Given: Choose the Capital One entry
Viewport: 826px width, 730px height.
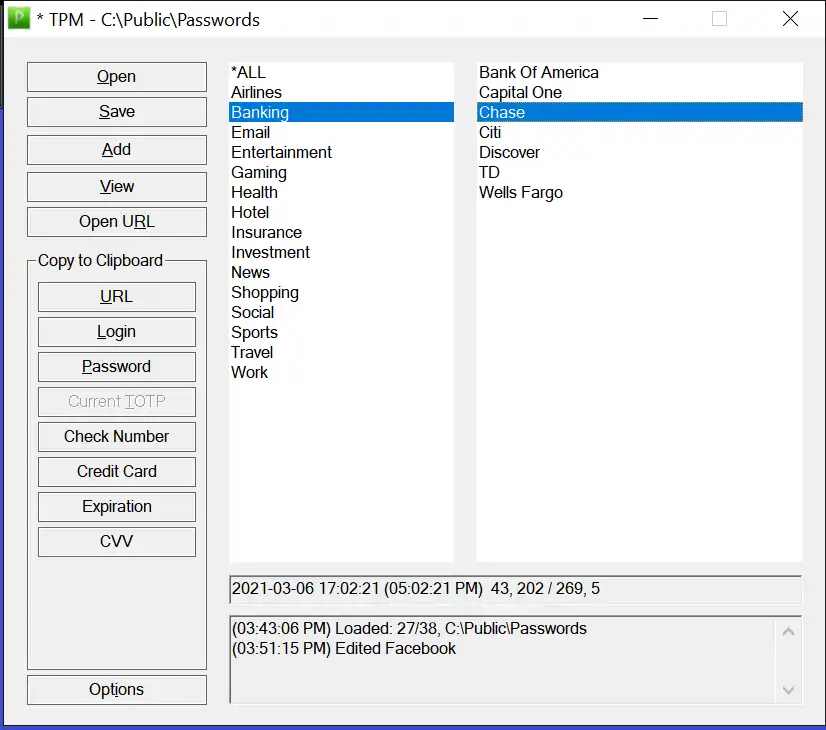Looking at the screenshot, I should (640, 92).
